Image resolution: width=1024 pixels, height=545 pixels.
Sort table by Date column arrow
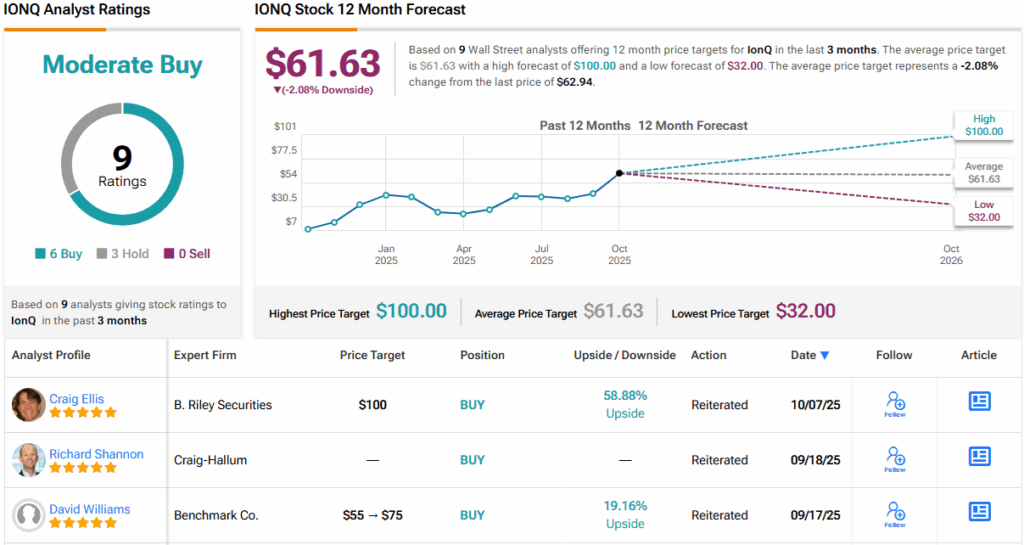tap(825, 355)
